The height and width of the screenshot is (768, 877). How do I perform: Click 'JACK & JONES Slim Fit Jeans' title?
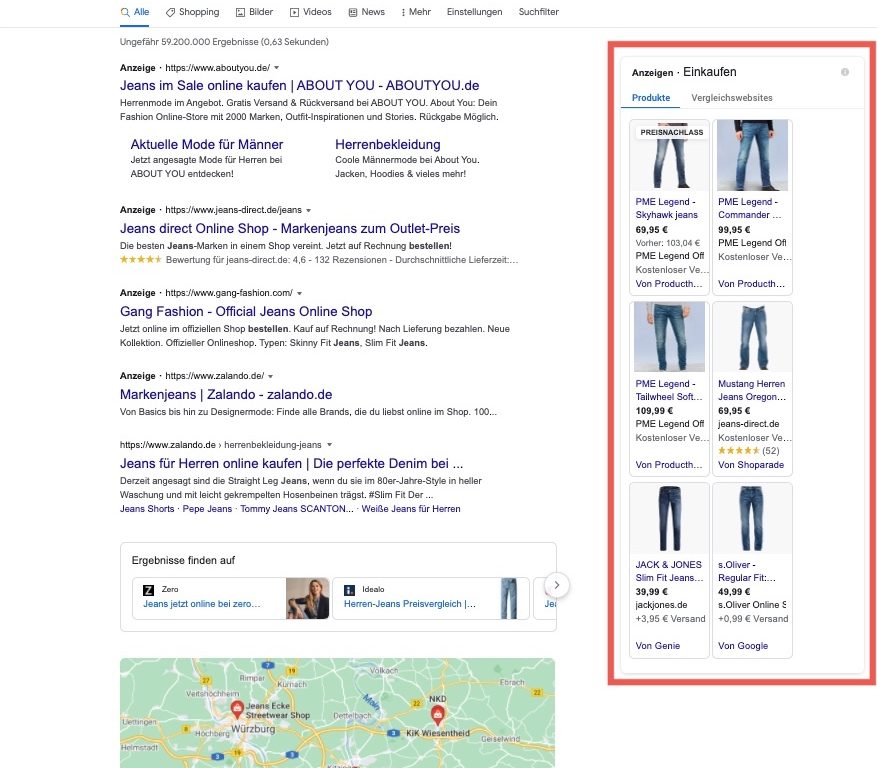pos(669,572)
